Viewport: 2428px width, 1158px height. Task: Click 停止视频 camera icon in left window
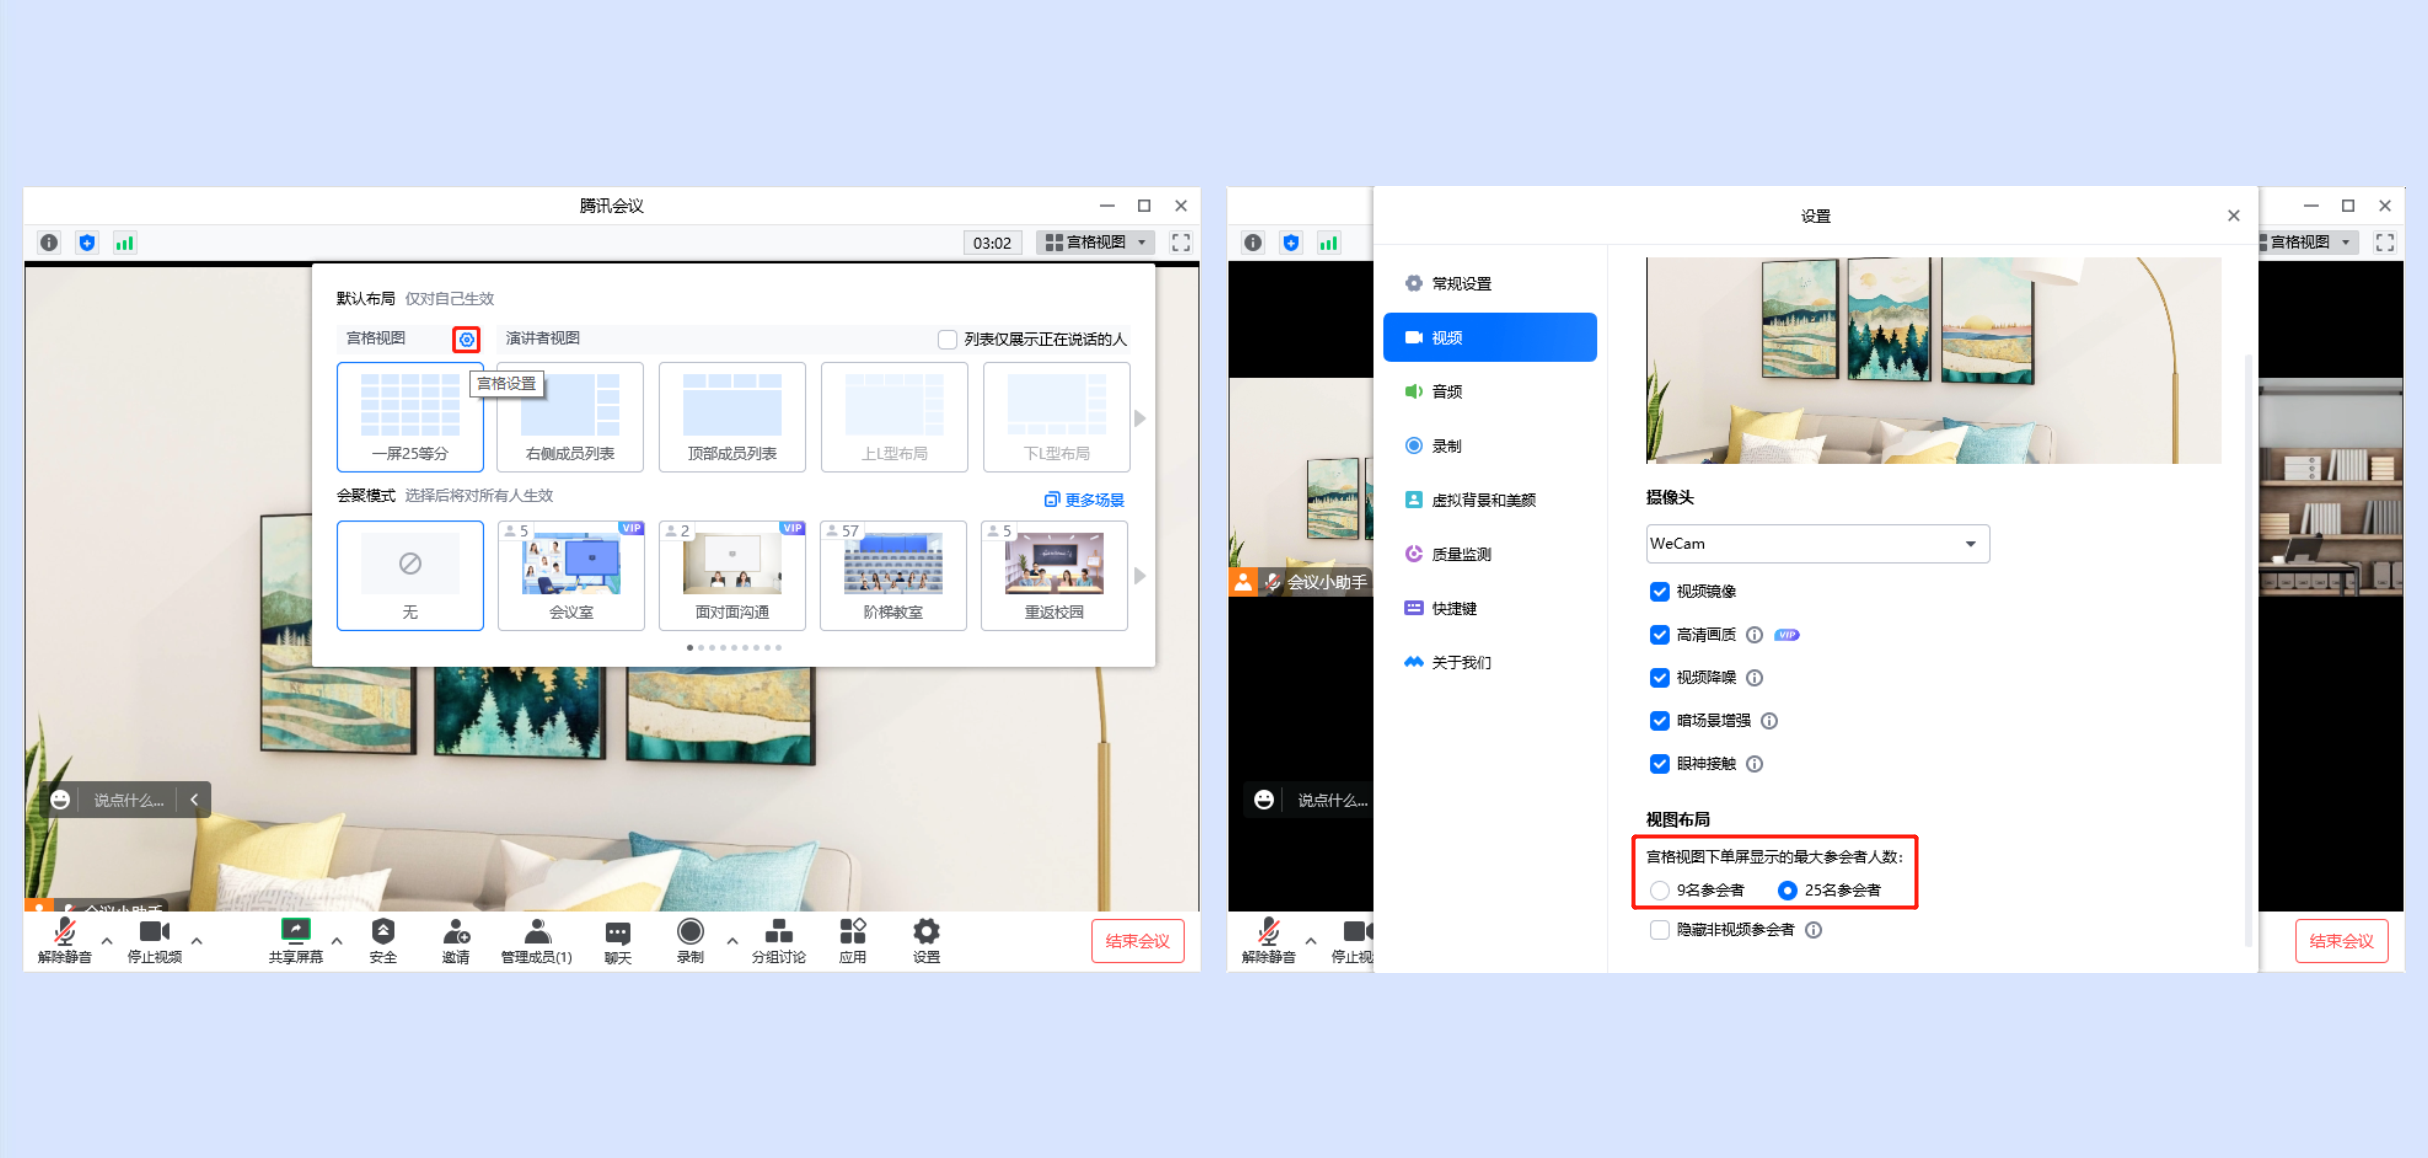coord(154,932)
